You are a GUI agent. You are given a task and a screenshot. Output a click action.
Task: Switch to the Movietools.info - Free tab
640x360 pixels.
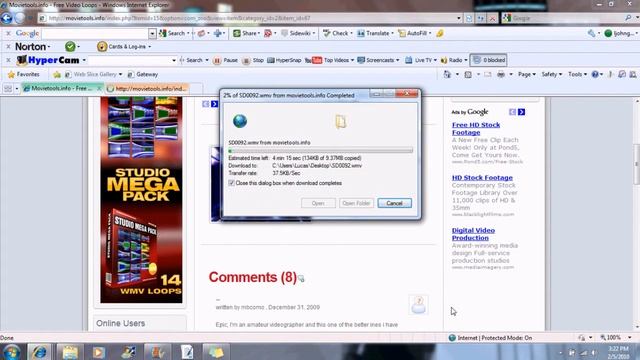click(x=61, y=88)
